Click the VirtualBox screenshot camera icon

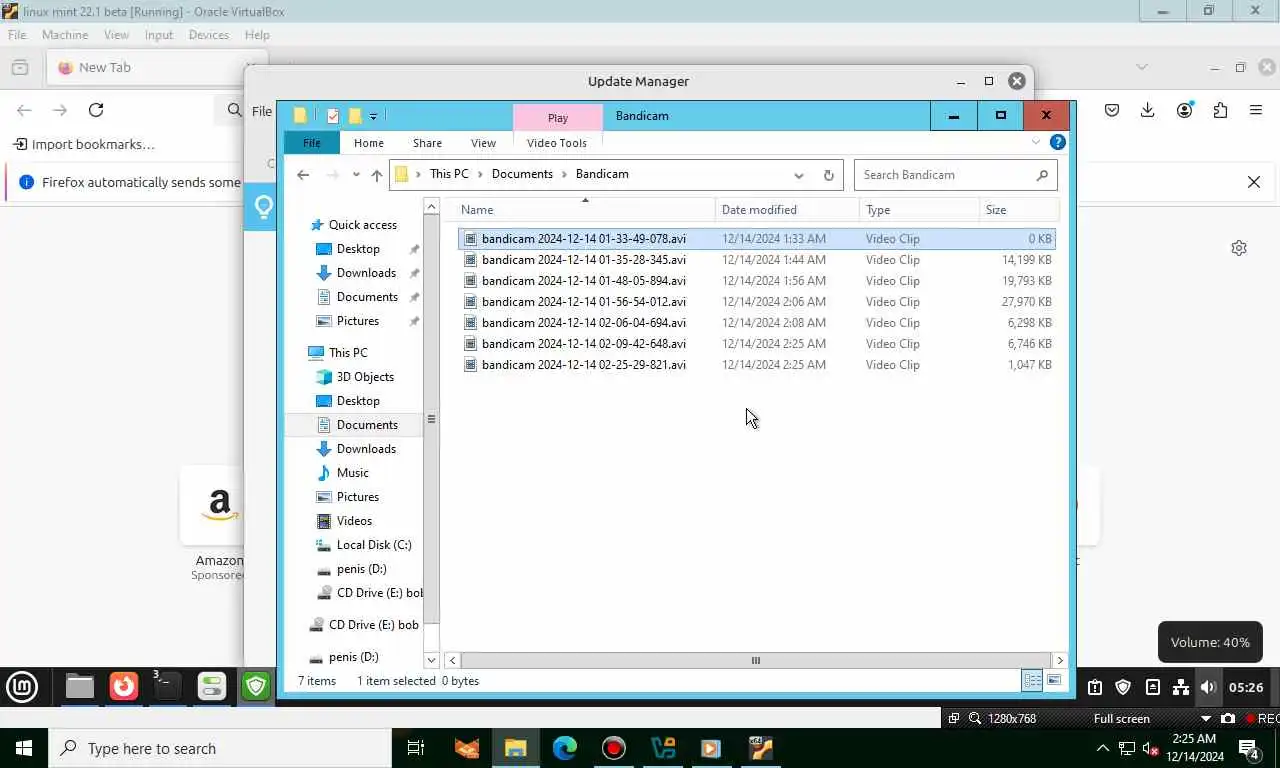(1228, 718)
